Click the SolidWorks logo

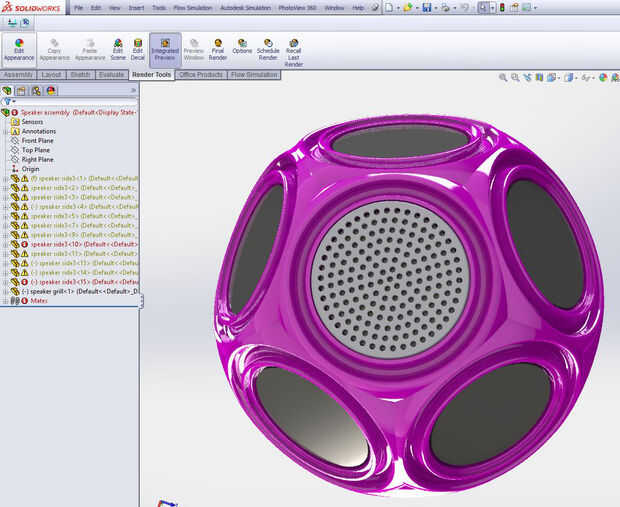[x=32, y=8]
